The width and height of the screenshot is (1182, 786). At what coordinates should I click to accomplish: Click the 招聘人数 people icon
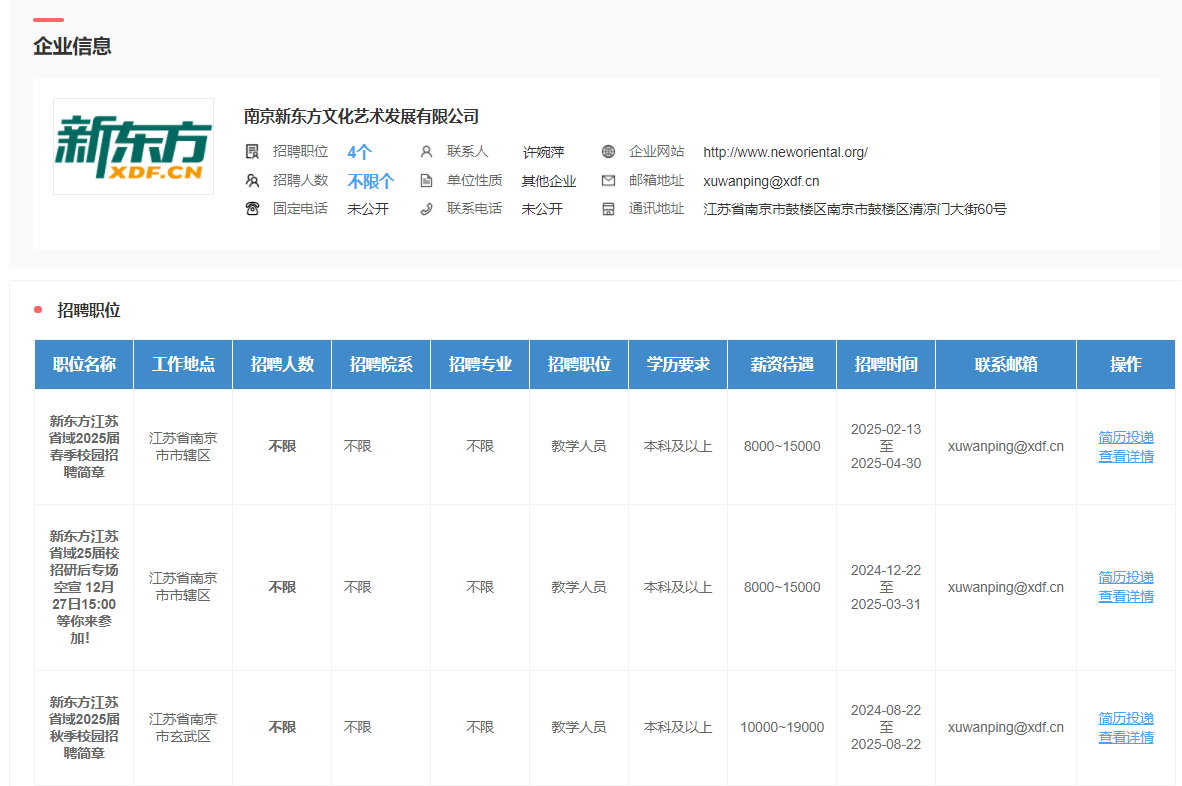pyautogui.click(x=252, y=181)
